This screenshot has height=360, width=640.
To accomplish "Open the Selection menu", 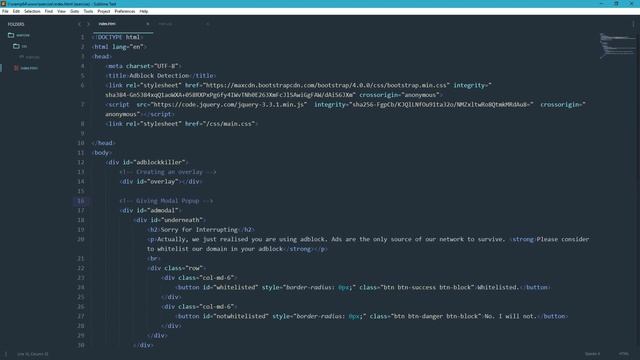I will 32,11.
